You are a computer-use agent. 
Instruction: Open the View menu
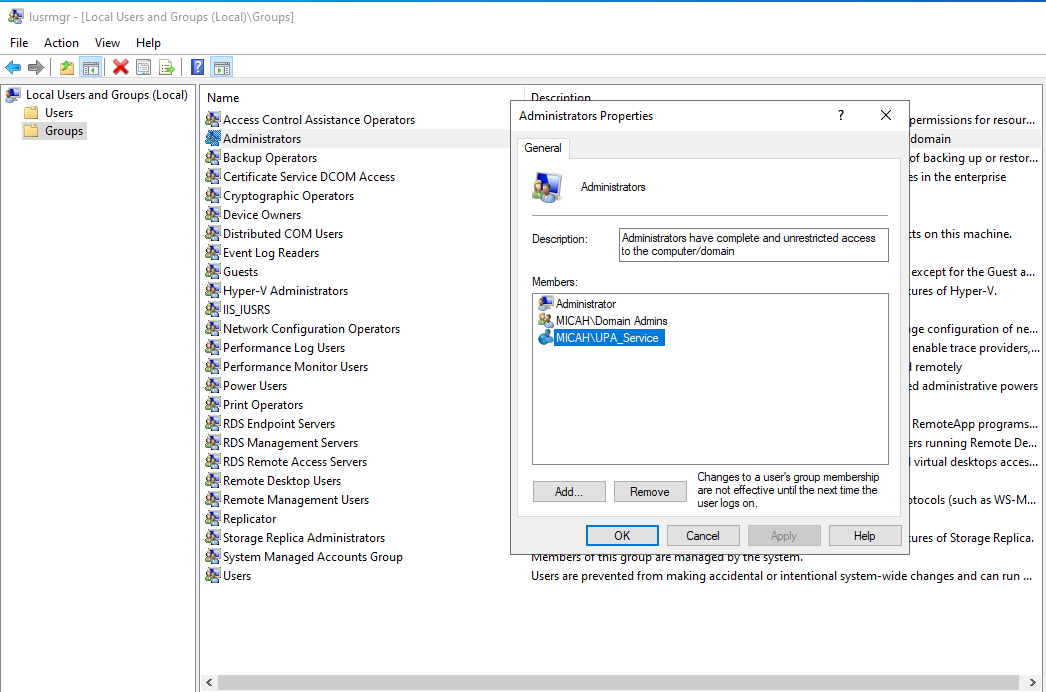point(107,43)
